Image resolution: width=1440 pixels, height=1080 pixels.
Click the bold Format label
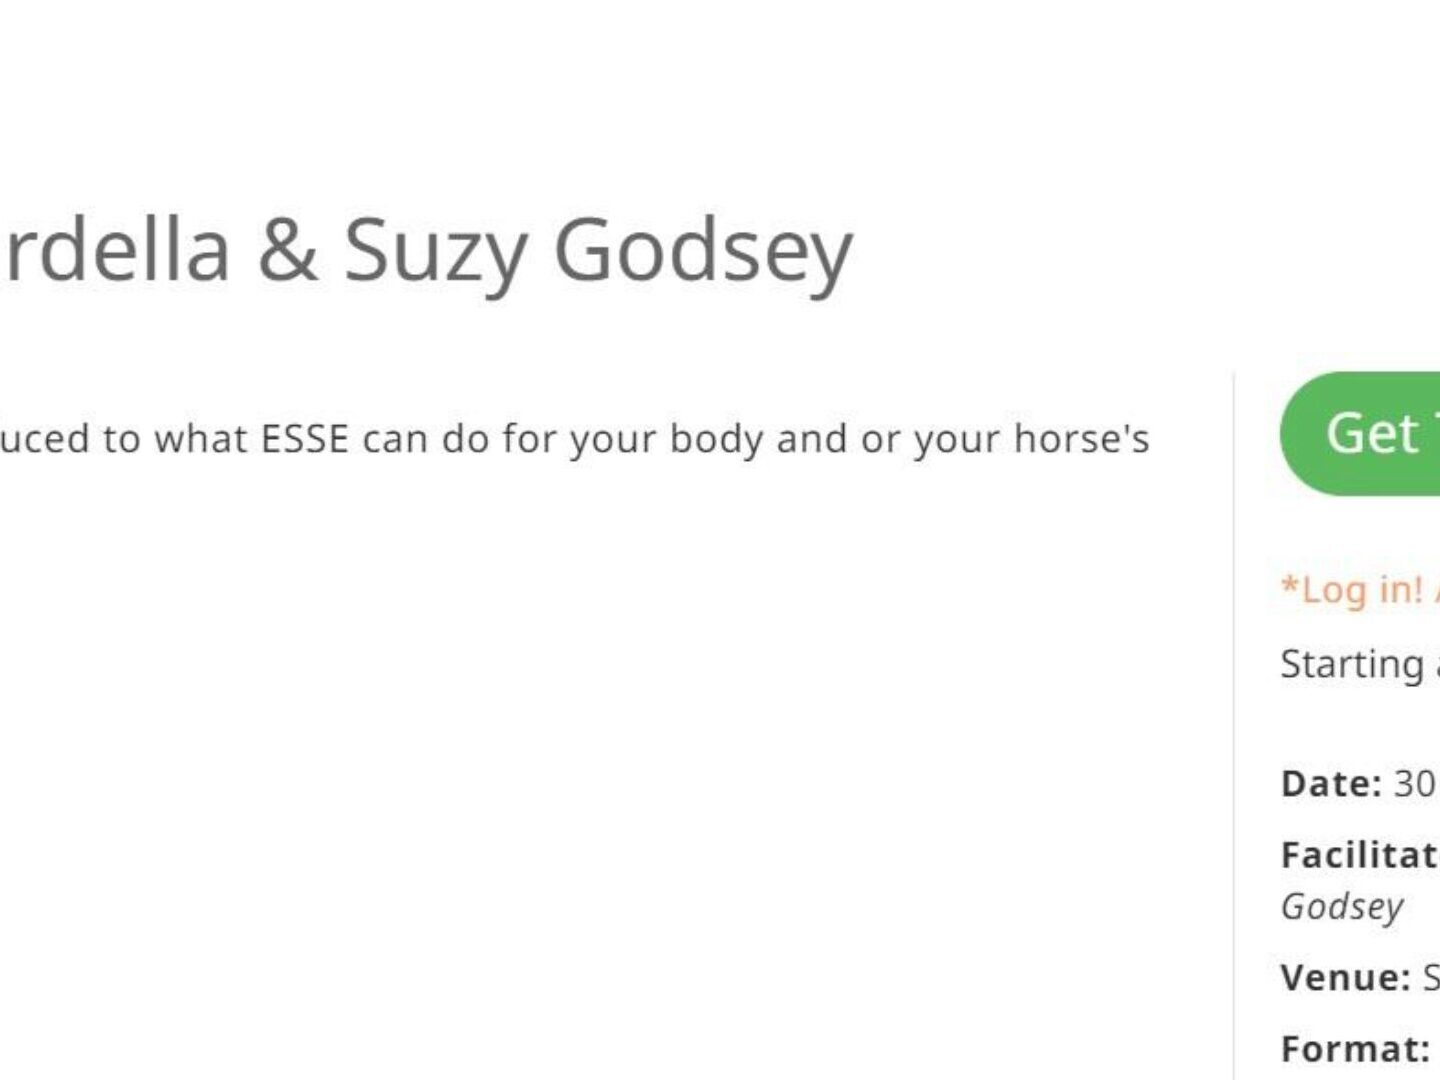[1355, 1049]
